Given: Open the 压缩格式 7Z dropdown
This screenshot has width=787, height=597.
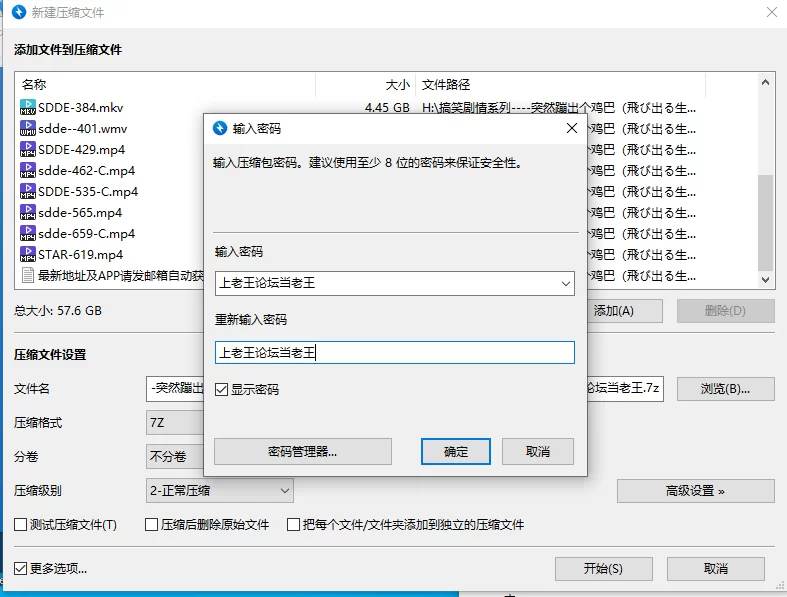Looking at the screenshot, I should tap(175, 422).
